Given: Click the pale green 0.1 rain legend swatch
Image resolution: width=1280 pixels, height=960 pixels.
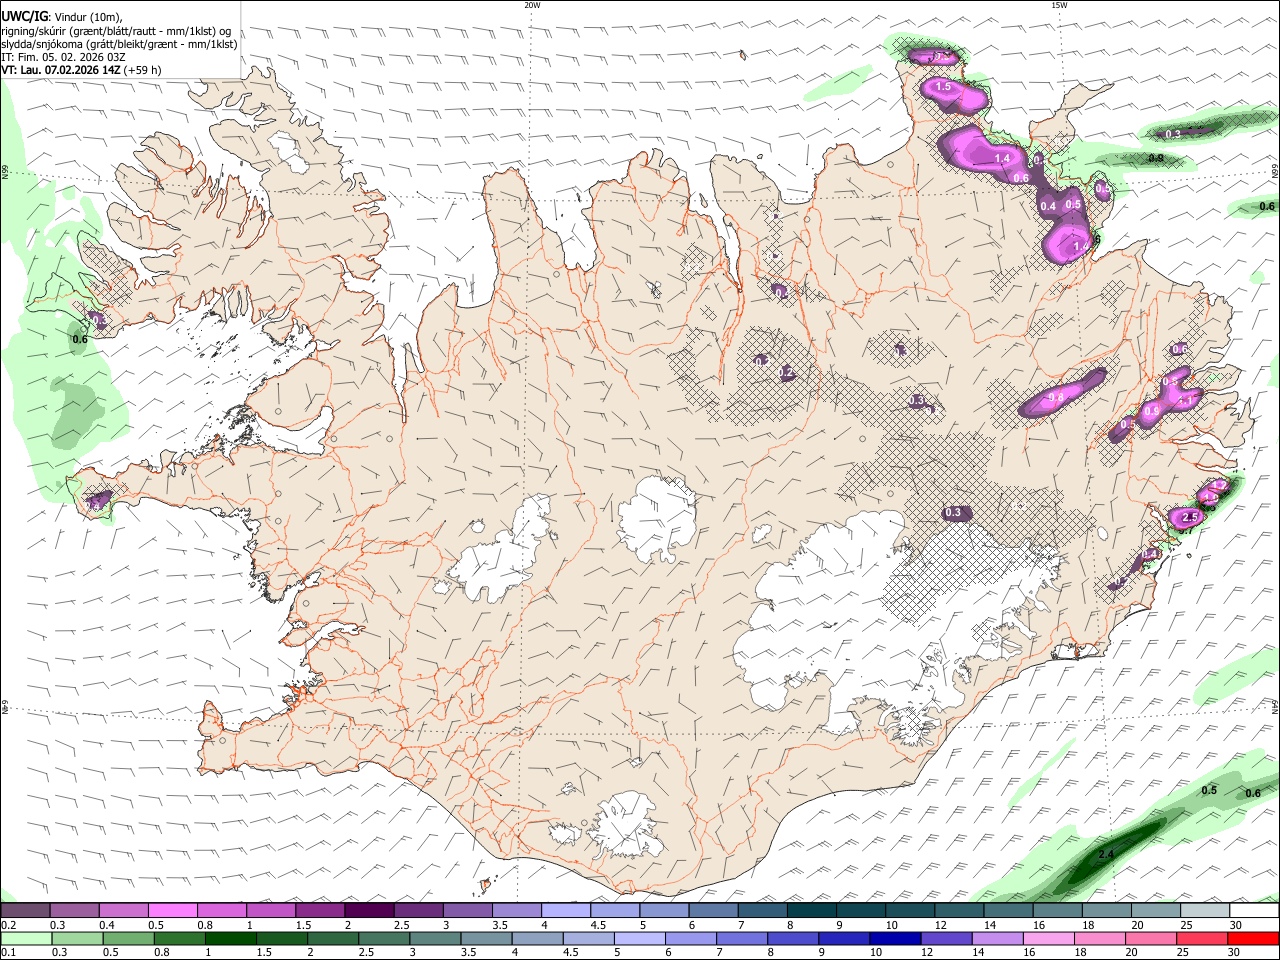Looking at the screenshot, I should point(26,938).
